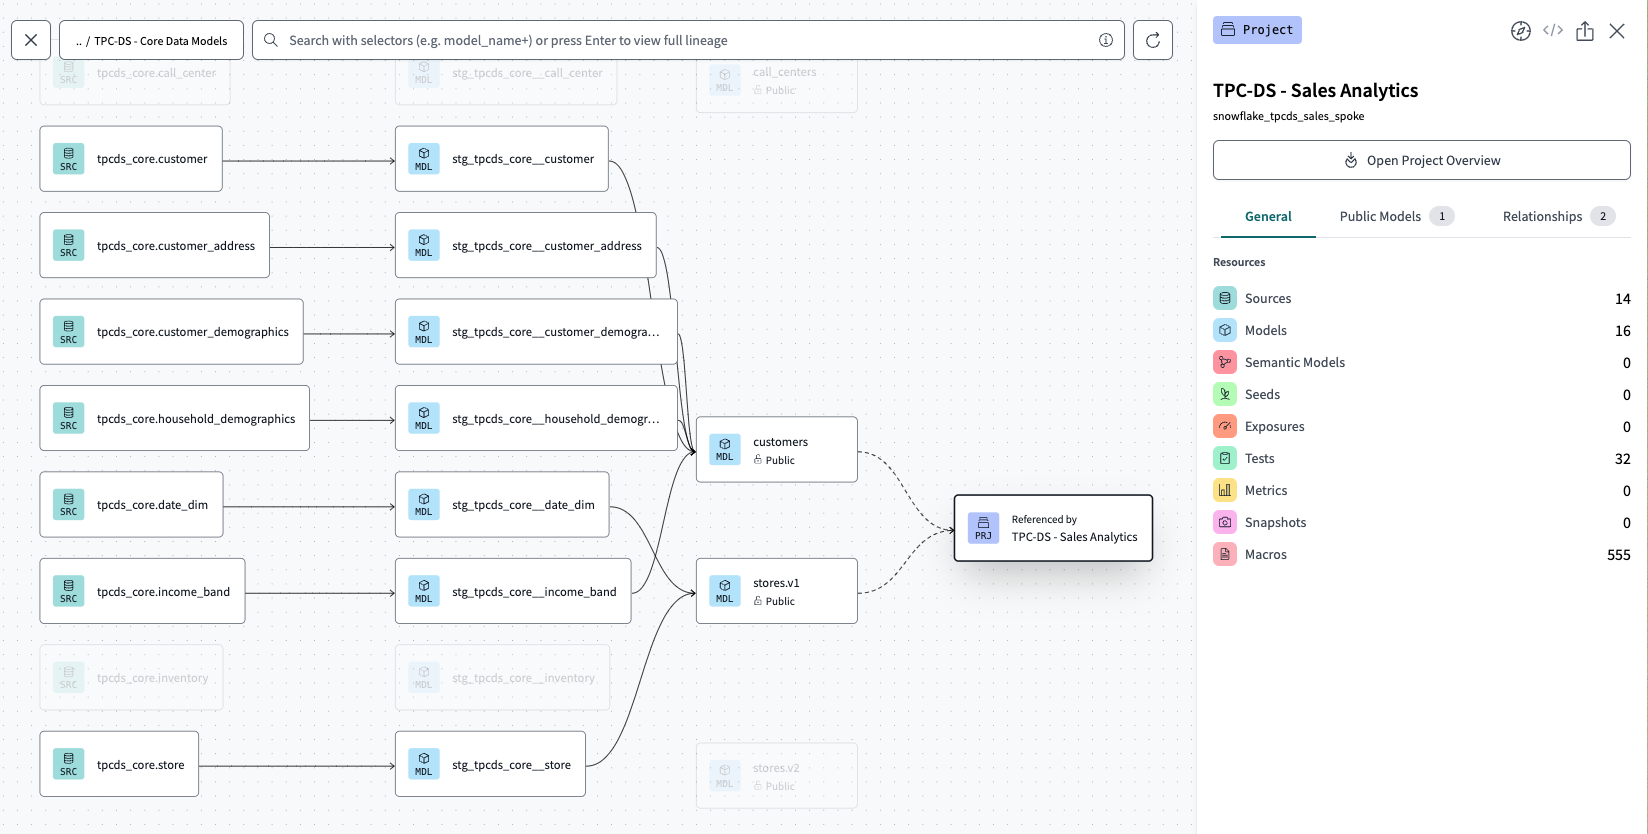Open the compass explore icon

tap(1520, 31)
